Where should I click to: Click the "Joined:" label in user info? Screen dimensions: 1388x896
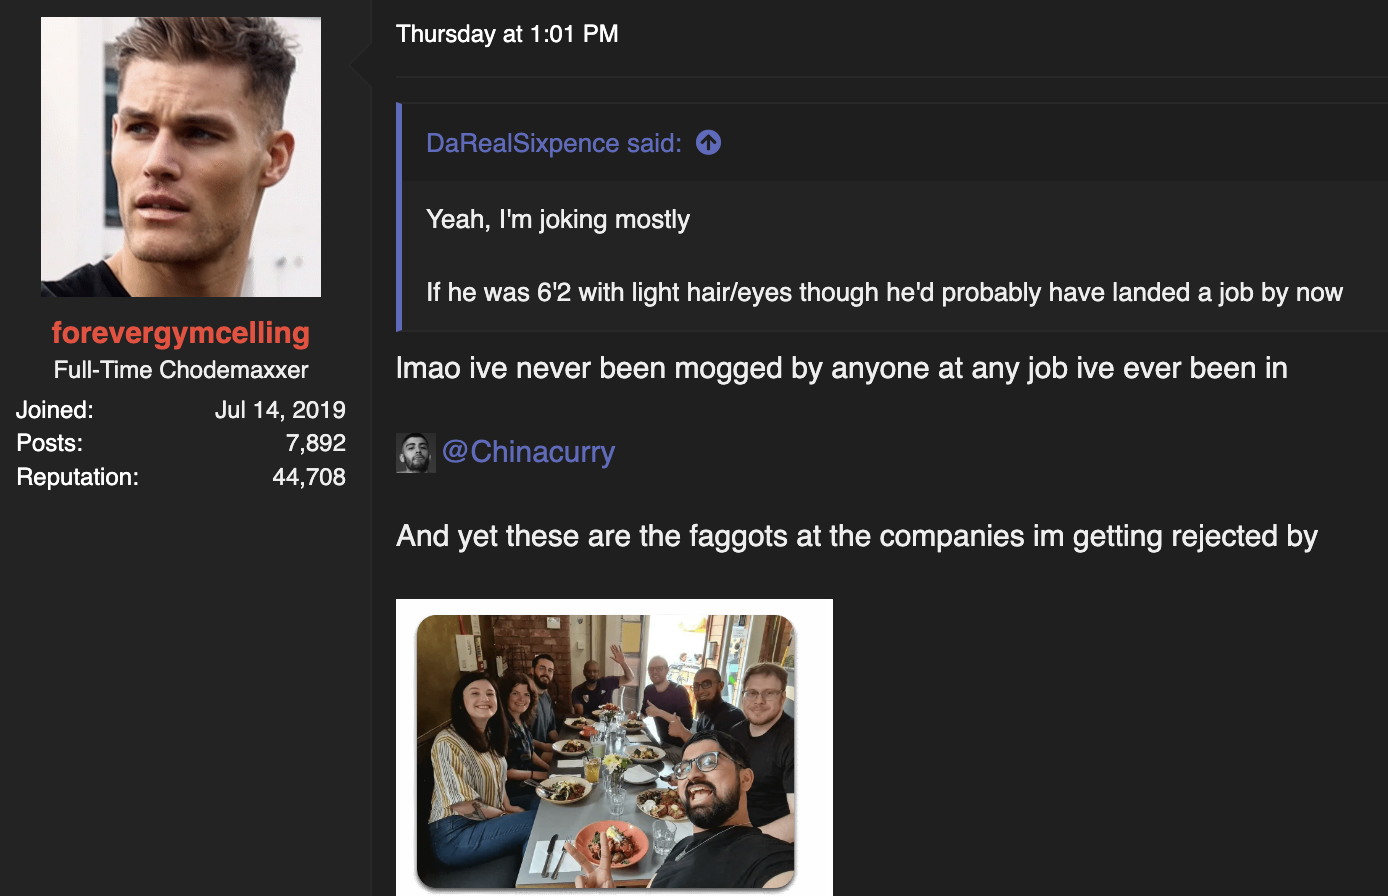pos(55,410)
